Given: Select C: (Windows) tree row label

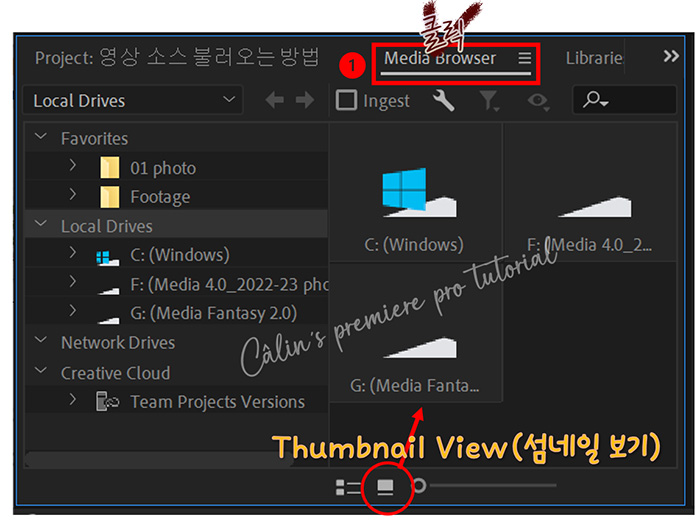Looking at the screenshot, I should [180, 255].
